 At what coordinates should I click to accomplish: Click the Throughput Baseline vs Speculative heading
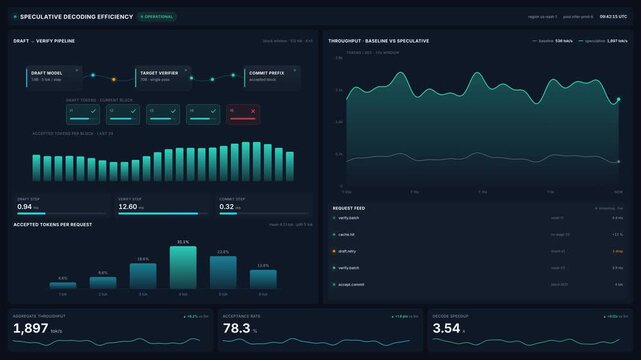pos(379,41)
